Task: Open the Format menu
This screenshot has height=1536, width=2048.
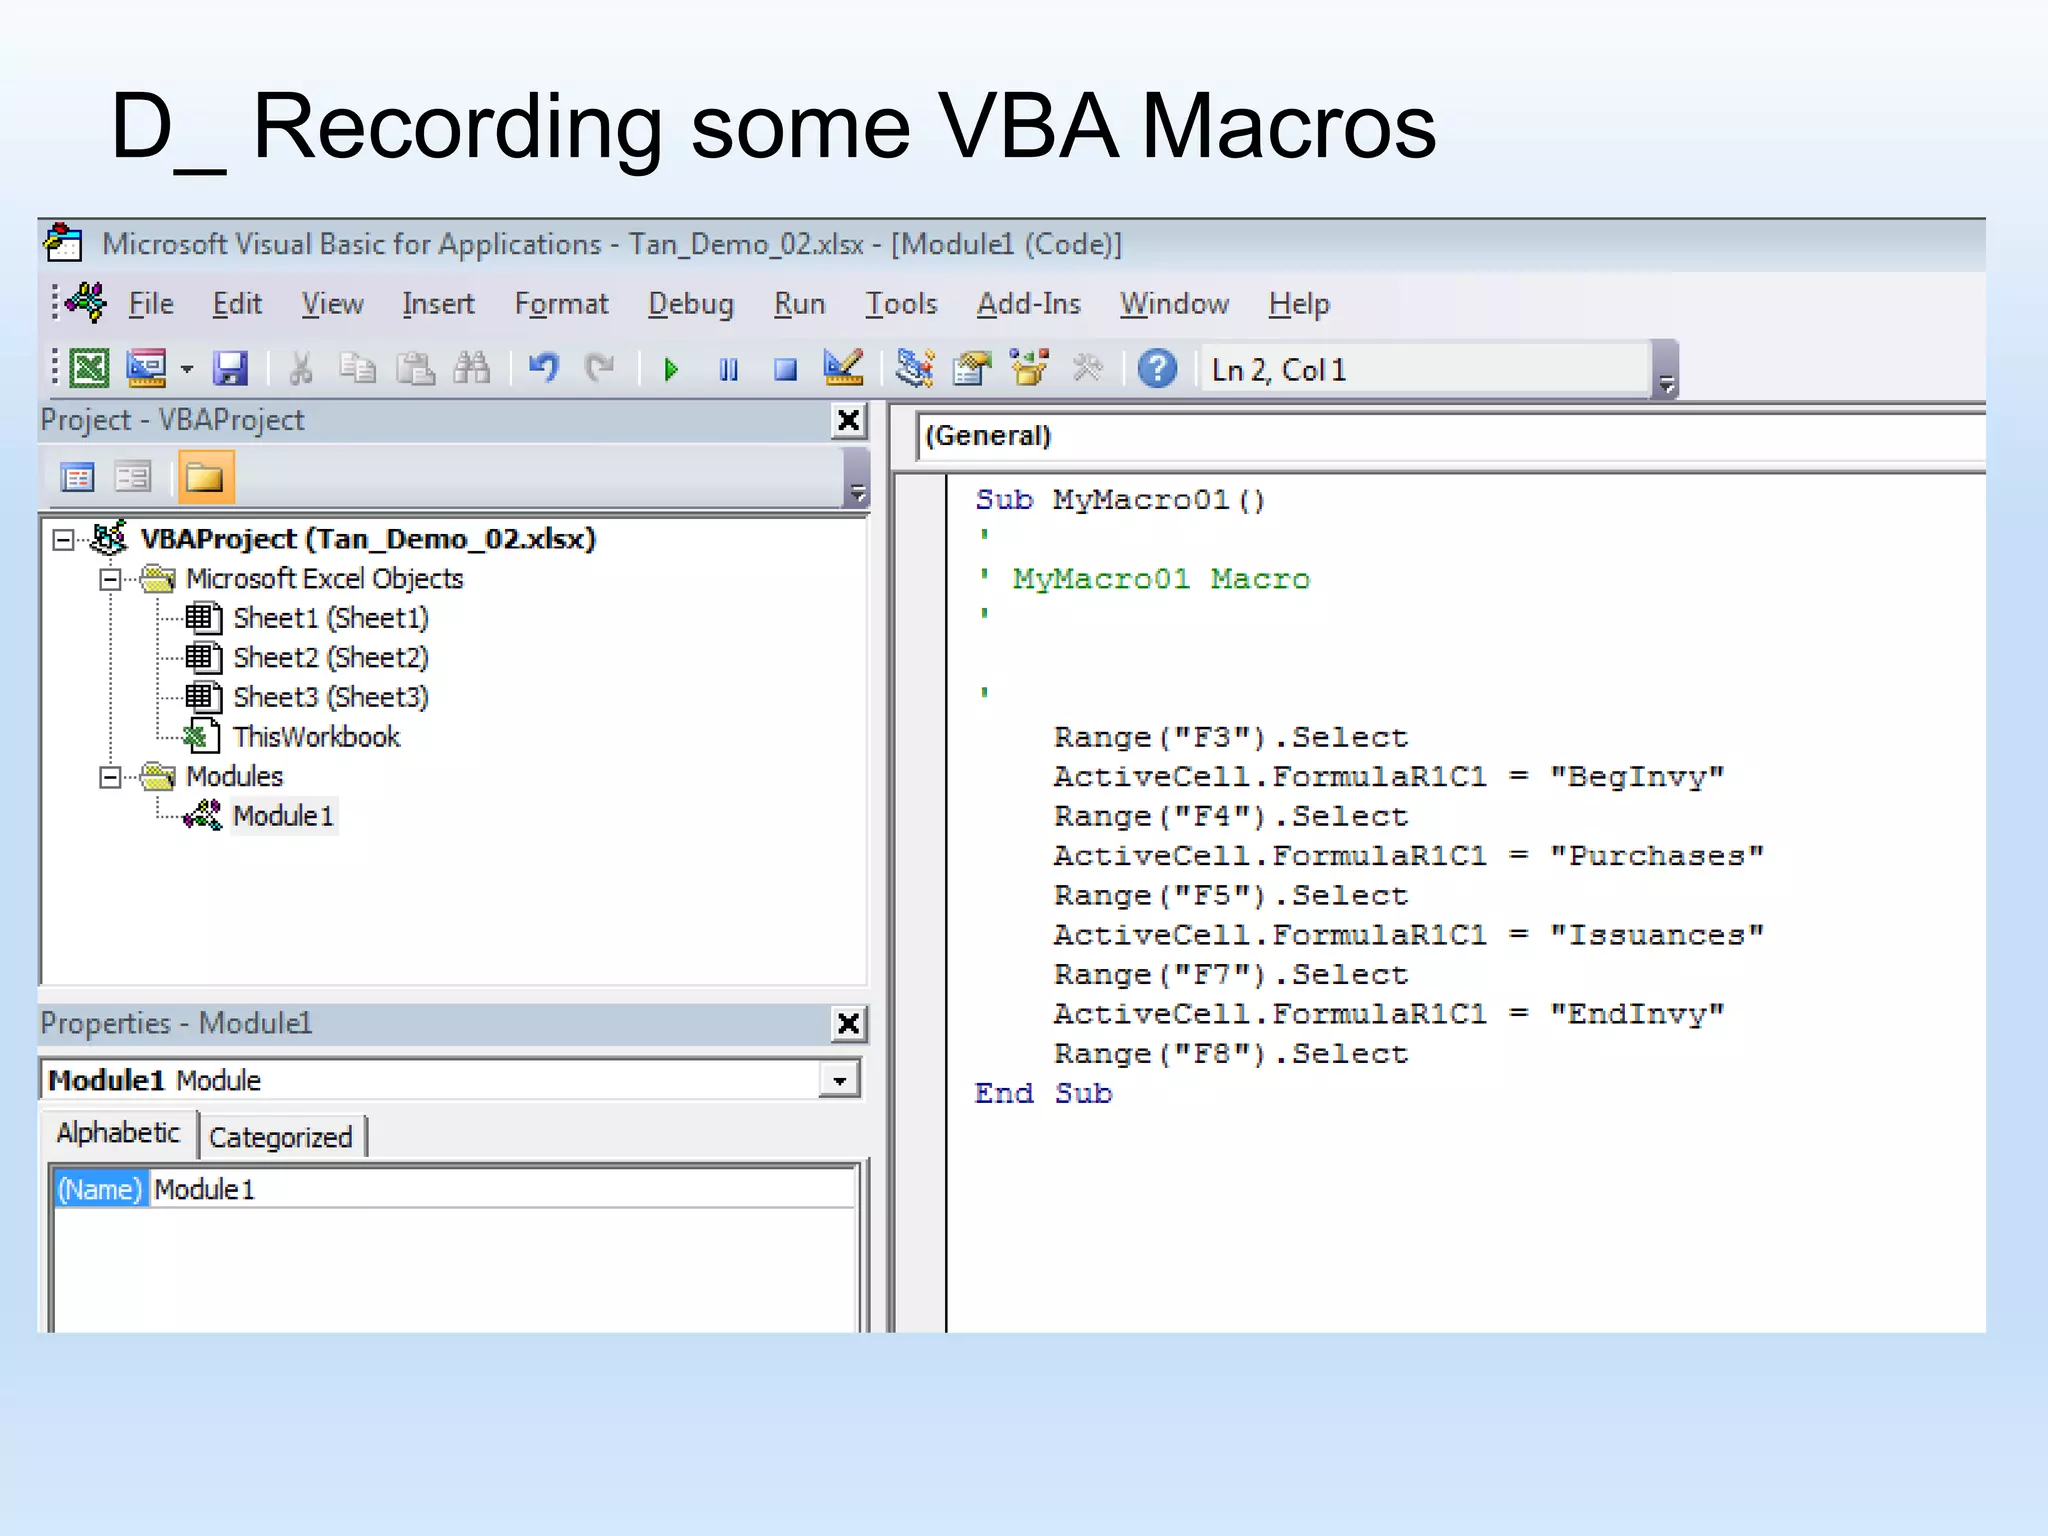Action: click(561, 304)
